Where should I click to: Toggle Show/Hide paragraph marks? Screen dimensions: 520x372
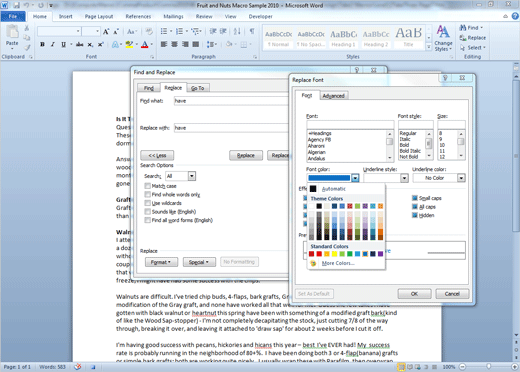(252, 31)
